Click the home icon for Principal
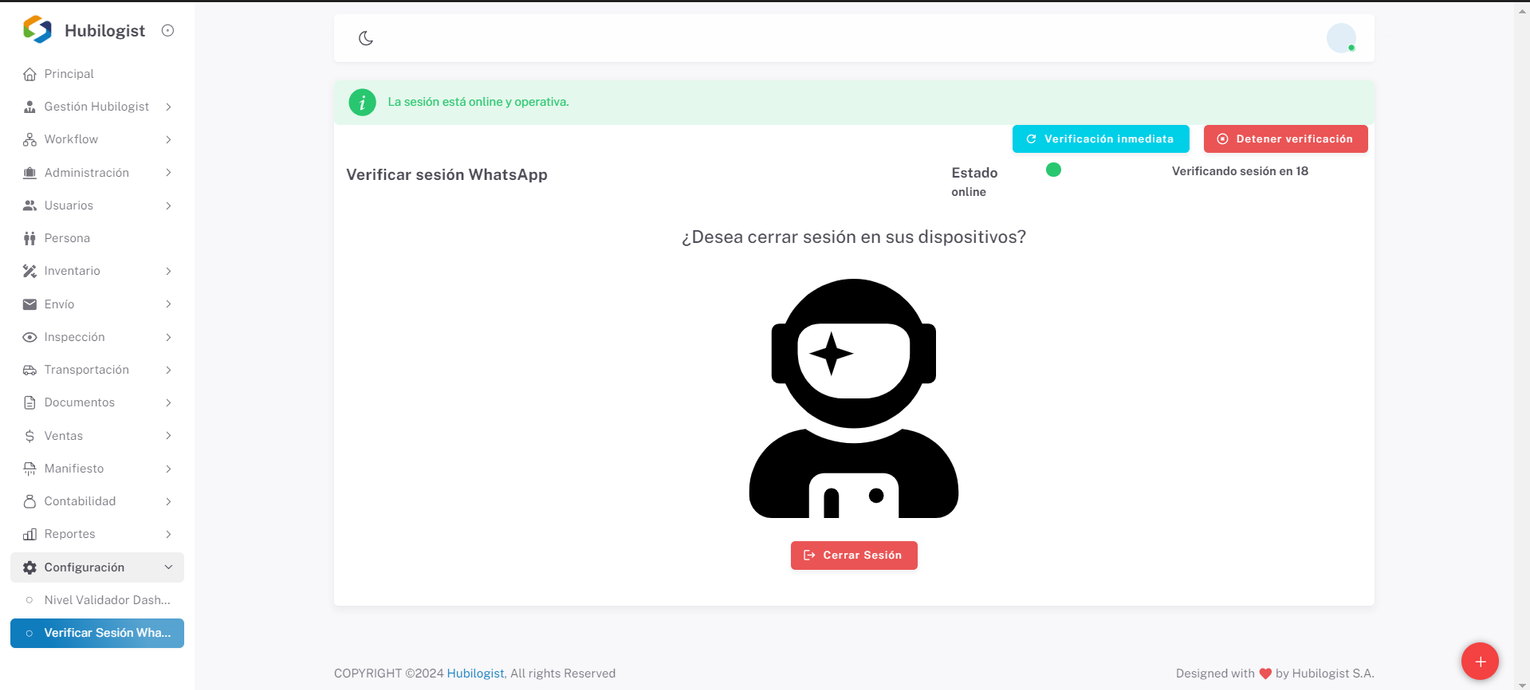Viewport: 1530px width, 690px height. (29, 74)
